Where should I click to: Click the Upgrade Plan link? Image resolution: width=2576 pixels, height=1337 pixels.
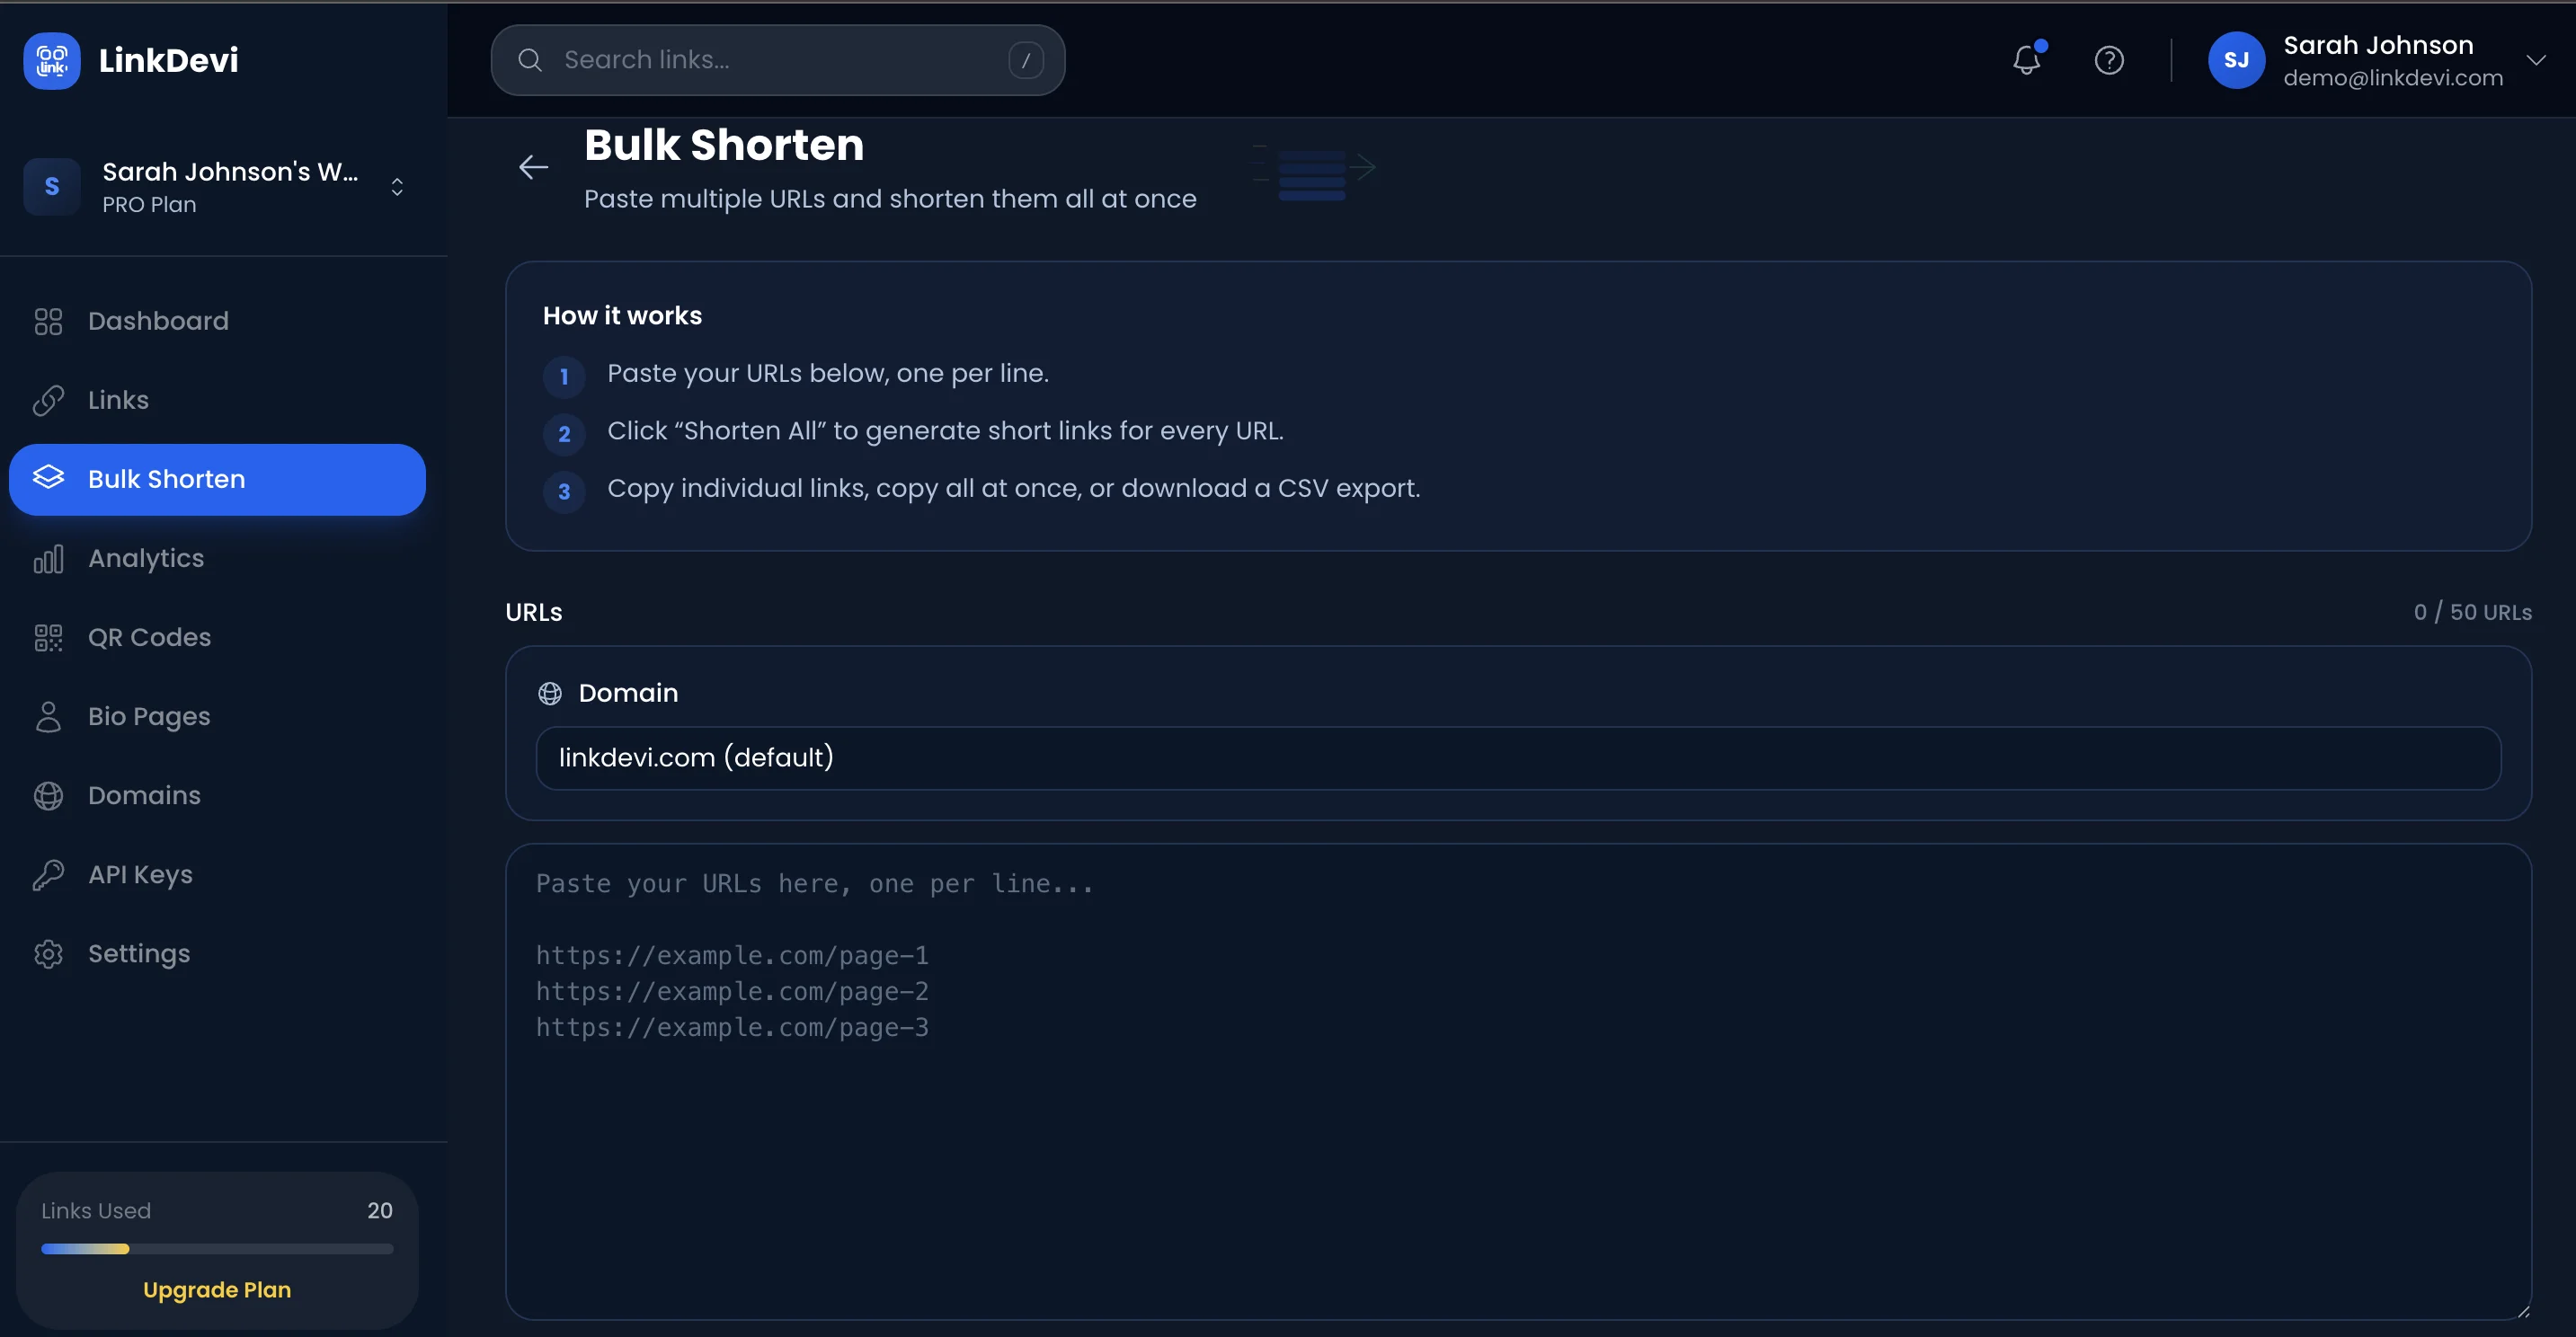pos(216,1289)
